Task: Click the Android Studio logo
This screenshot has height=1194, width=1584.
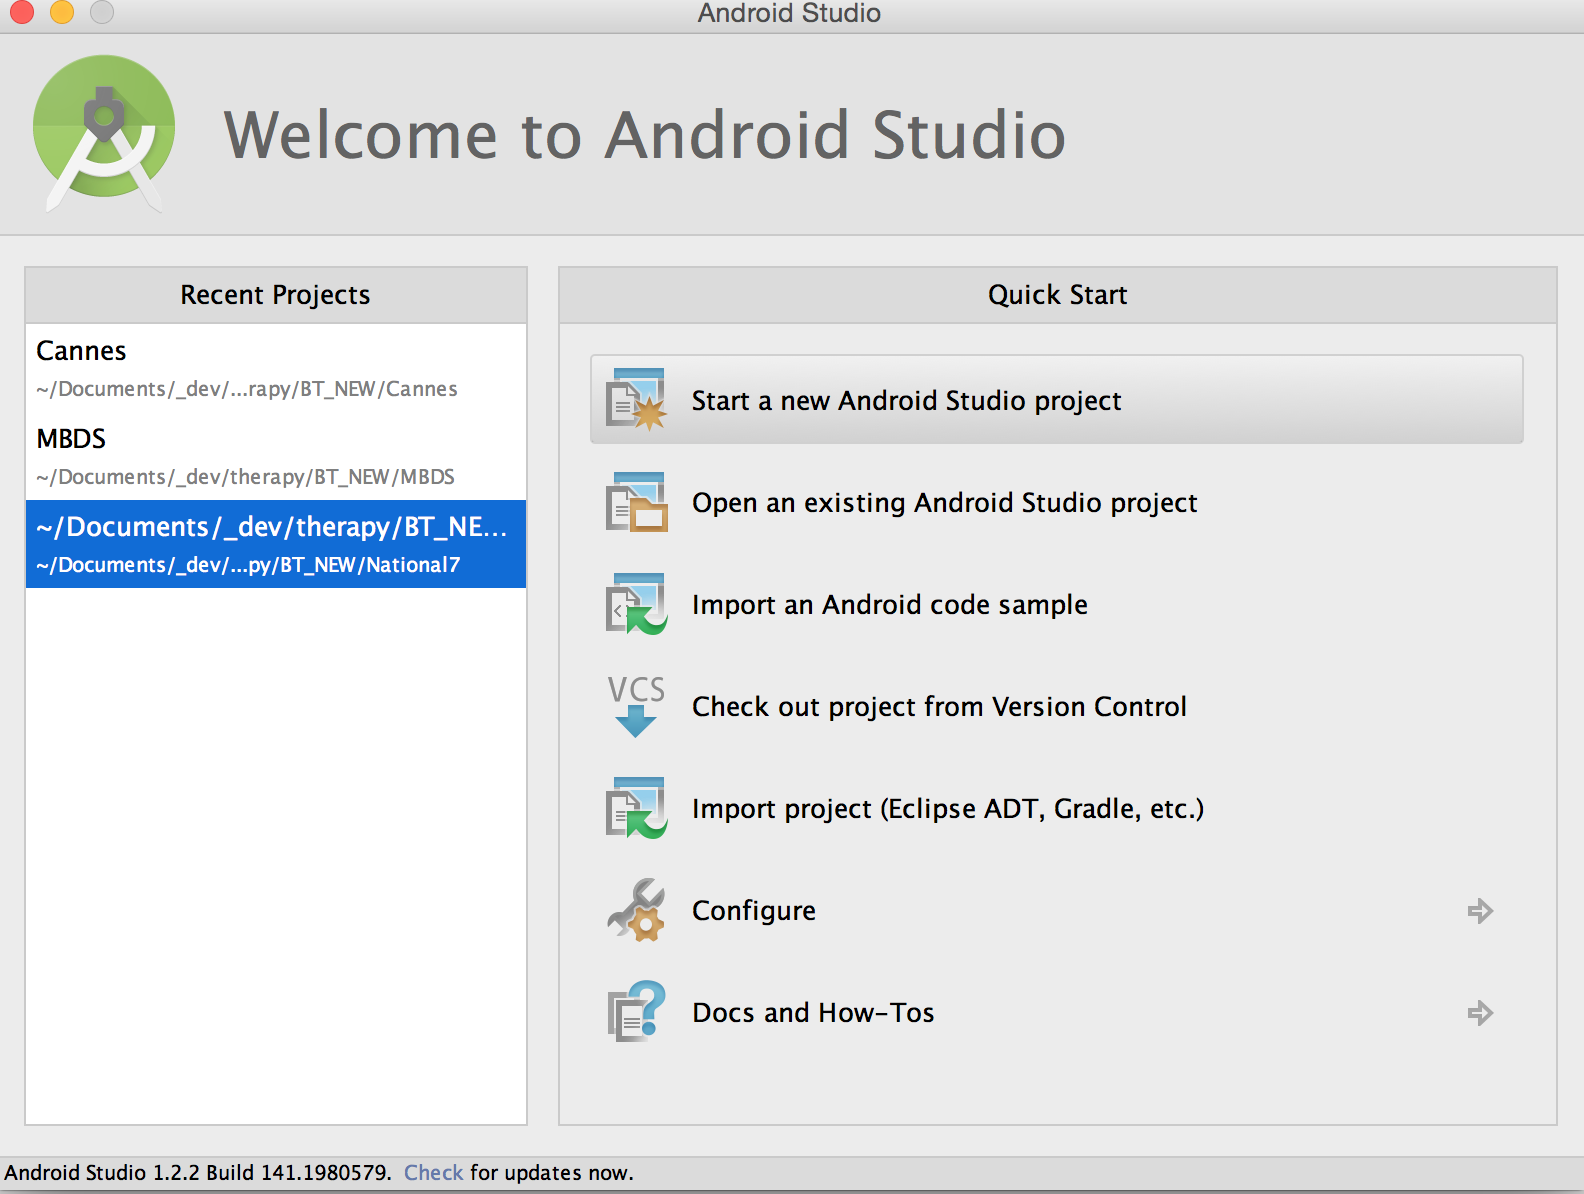Action: click(104, 133)
